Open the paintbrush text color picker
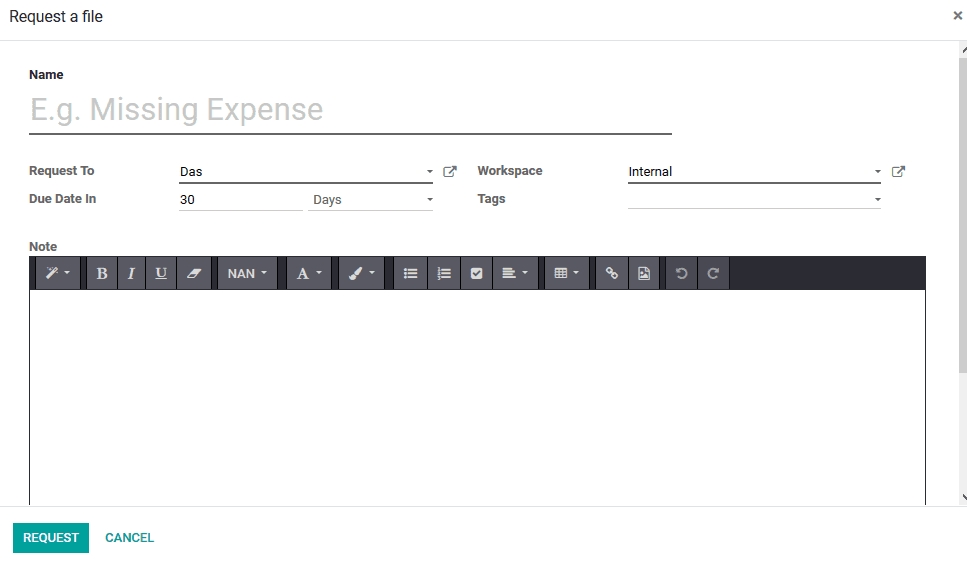The width and height of the screenshot is (967, 565). pos(361,273)
